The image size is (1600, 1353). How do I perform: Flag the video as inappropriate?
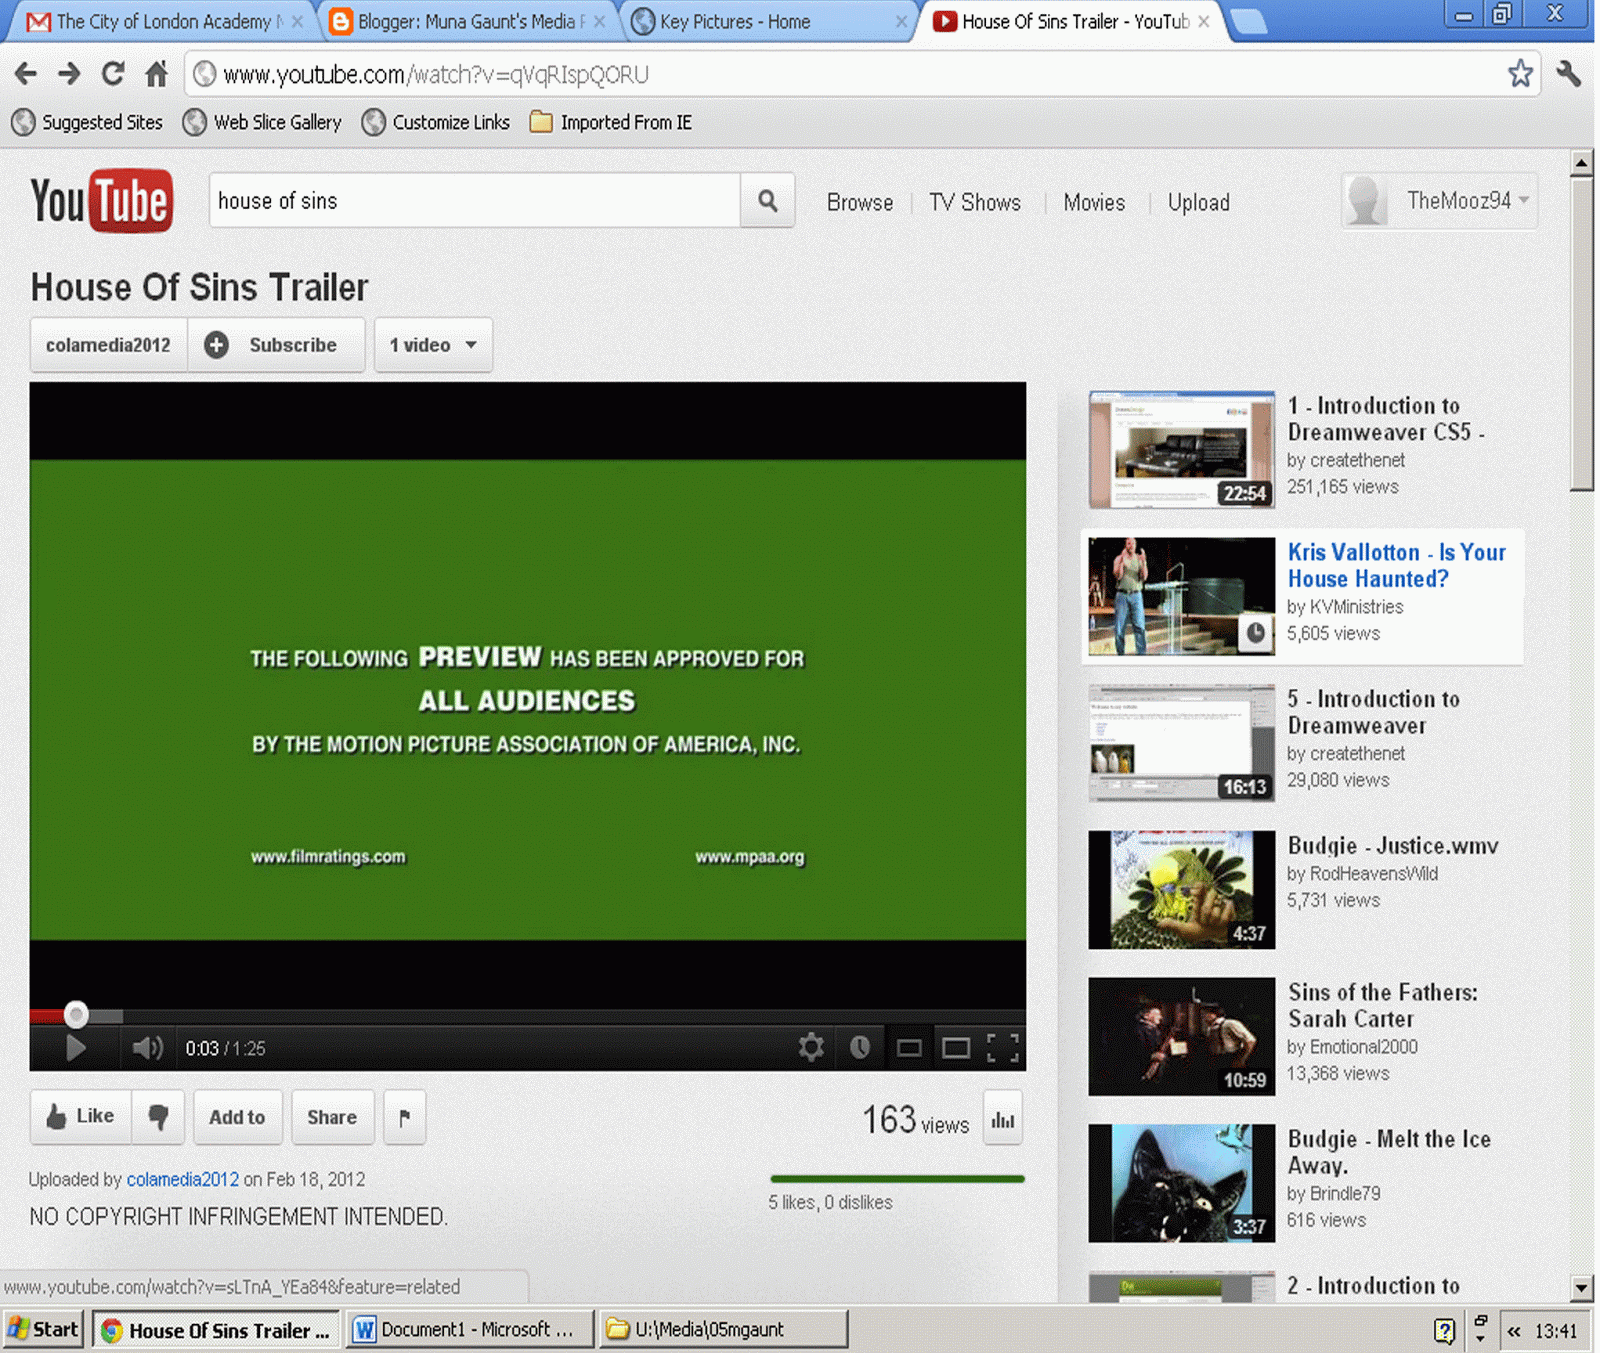tap(405, 1117)
